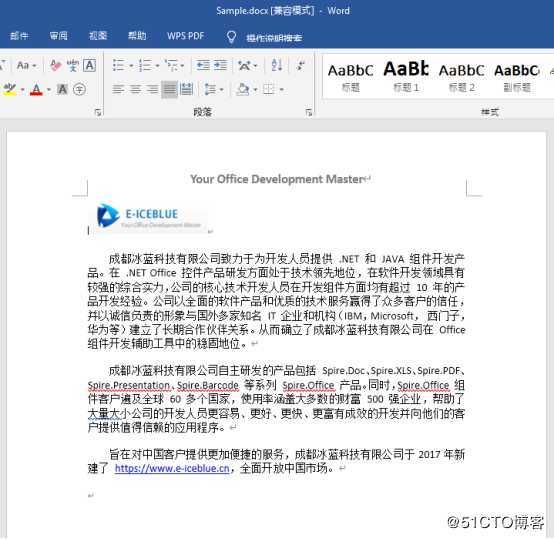The width and height of the screenshot is (554, 539).
Task: Open line spacing dropdown arrow
Action: (x=222, y=89)
